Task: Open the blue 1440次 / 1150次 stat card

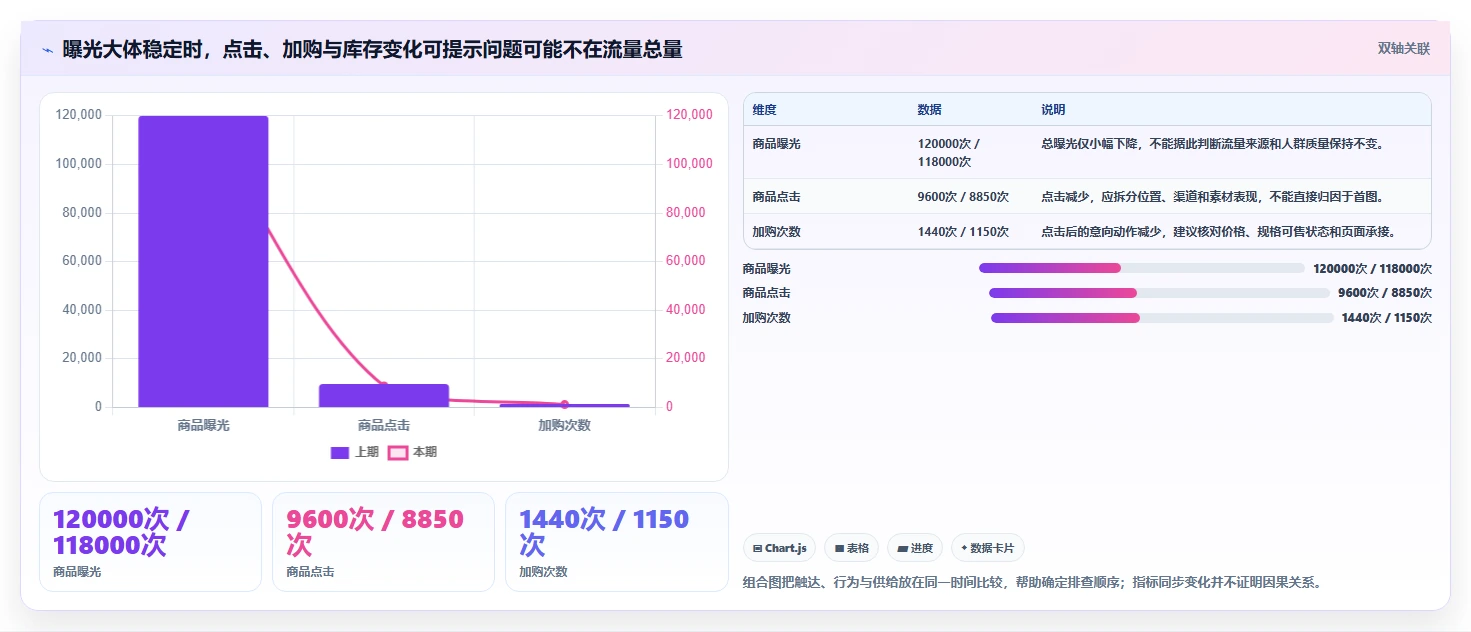Action: (617, 542)
